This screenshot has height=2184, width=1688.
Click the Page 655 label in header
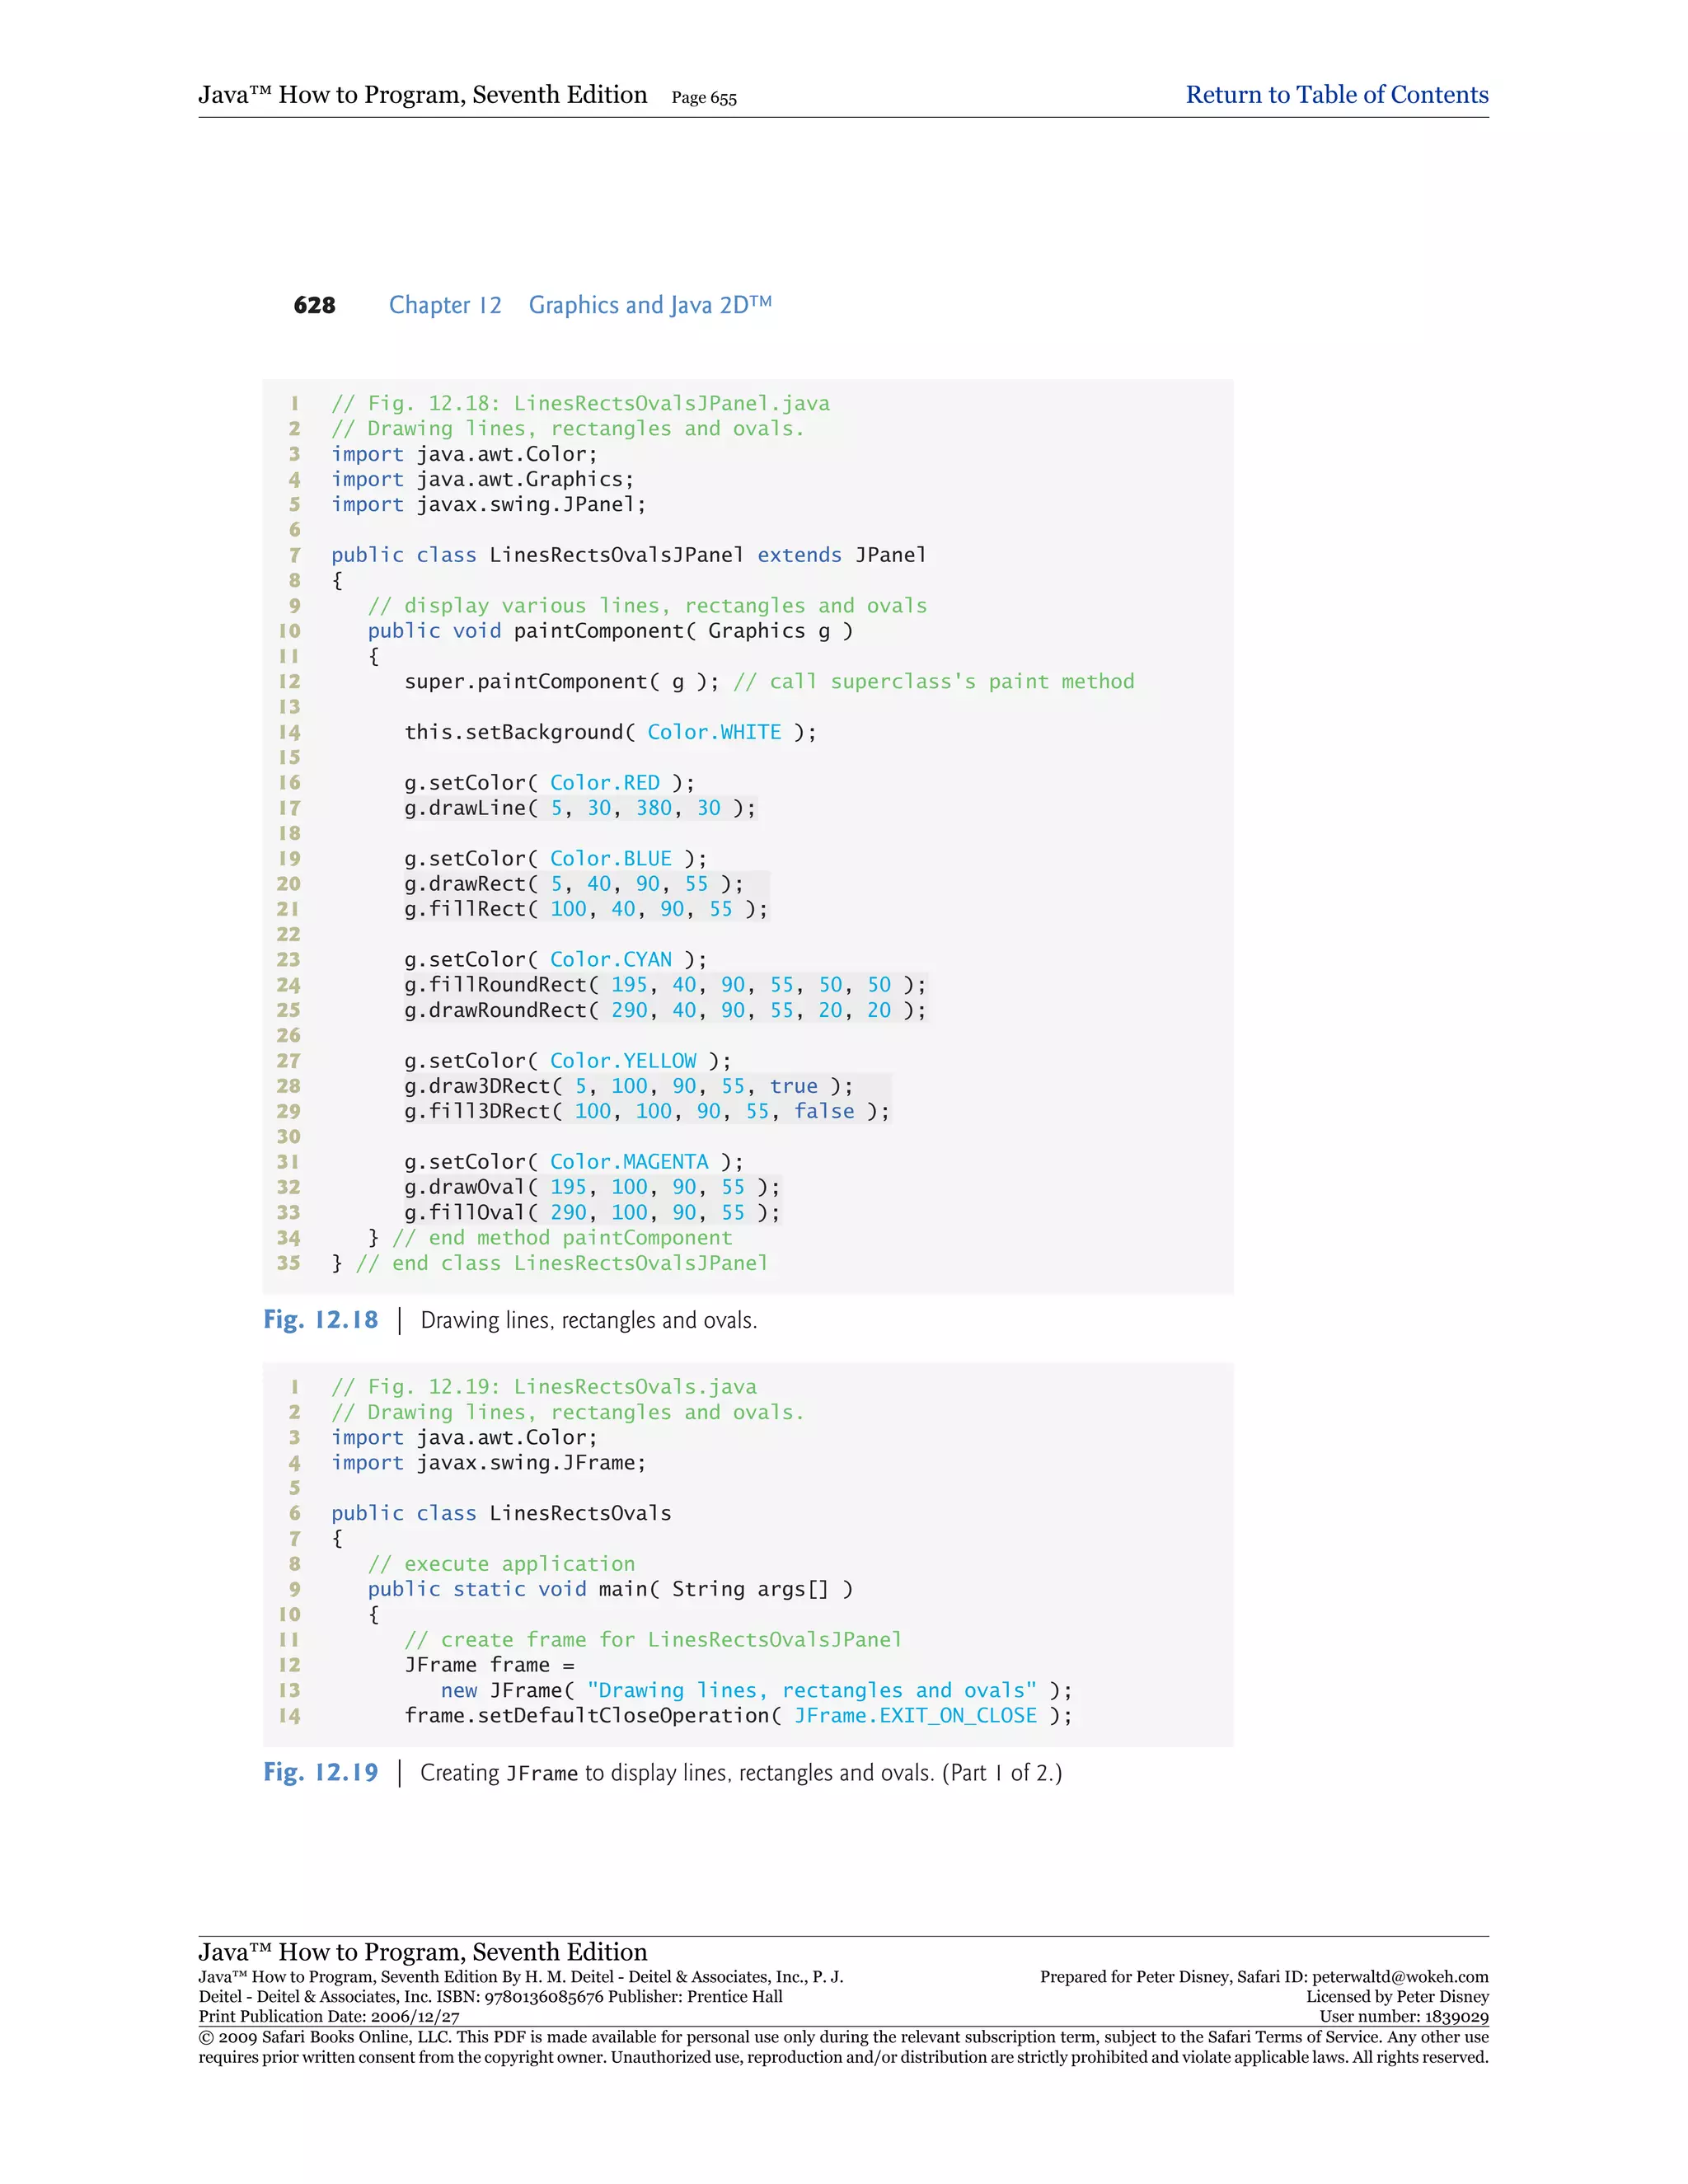click(704, 98)
